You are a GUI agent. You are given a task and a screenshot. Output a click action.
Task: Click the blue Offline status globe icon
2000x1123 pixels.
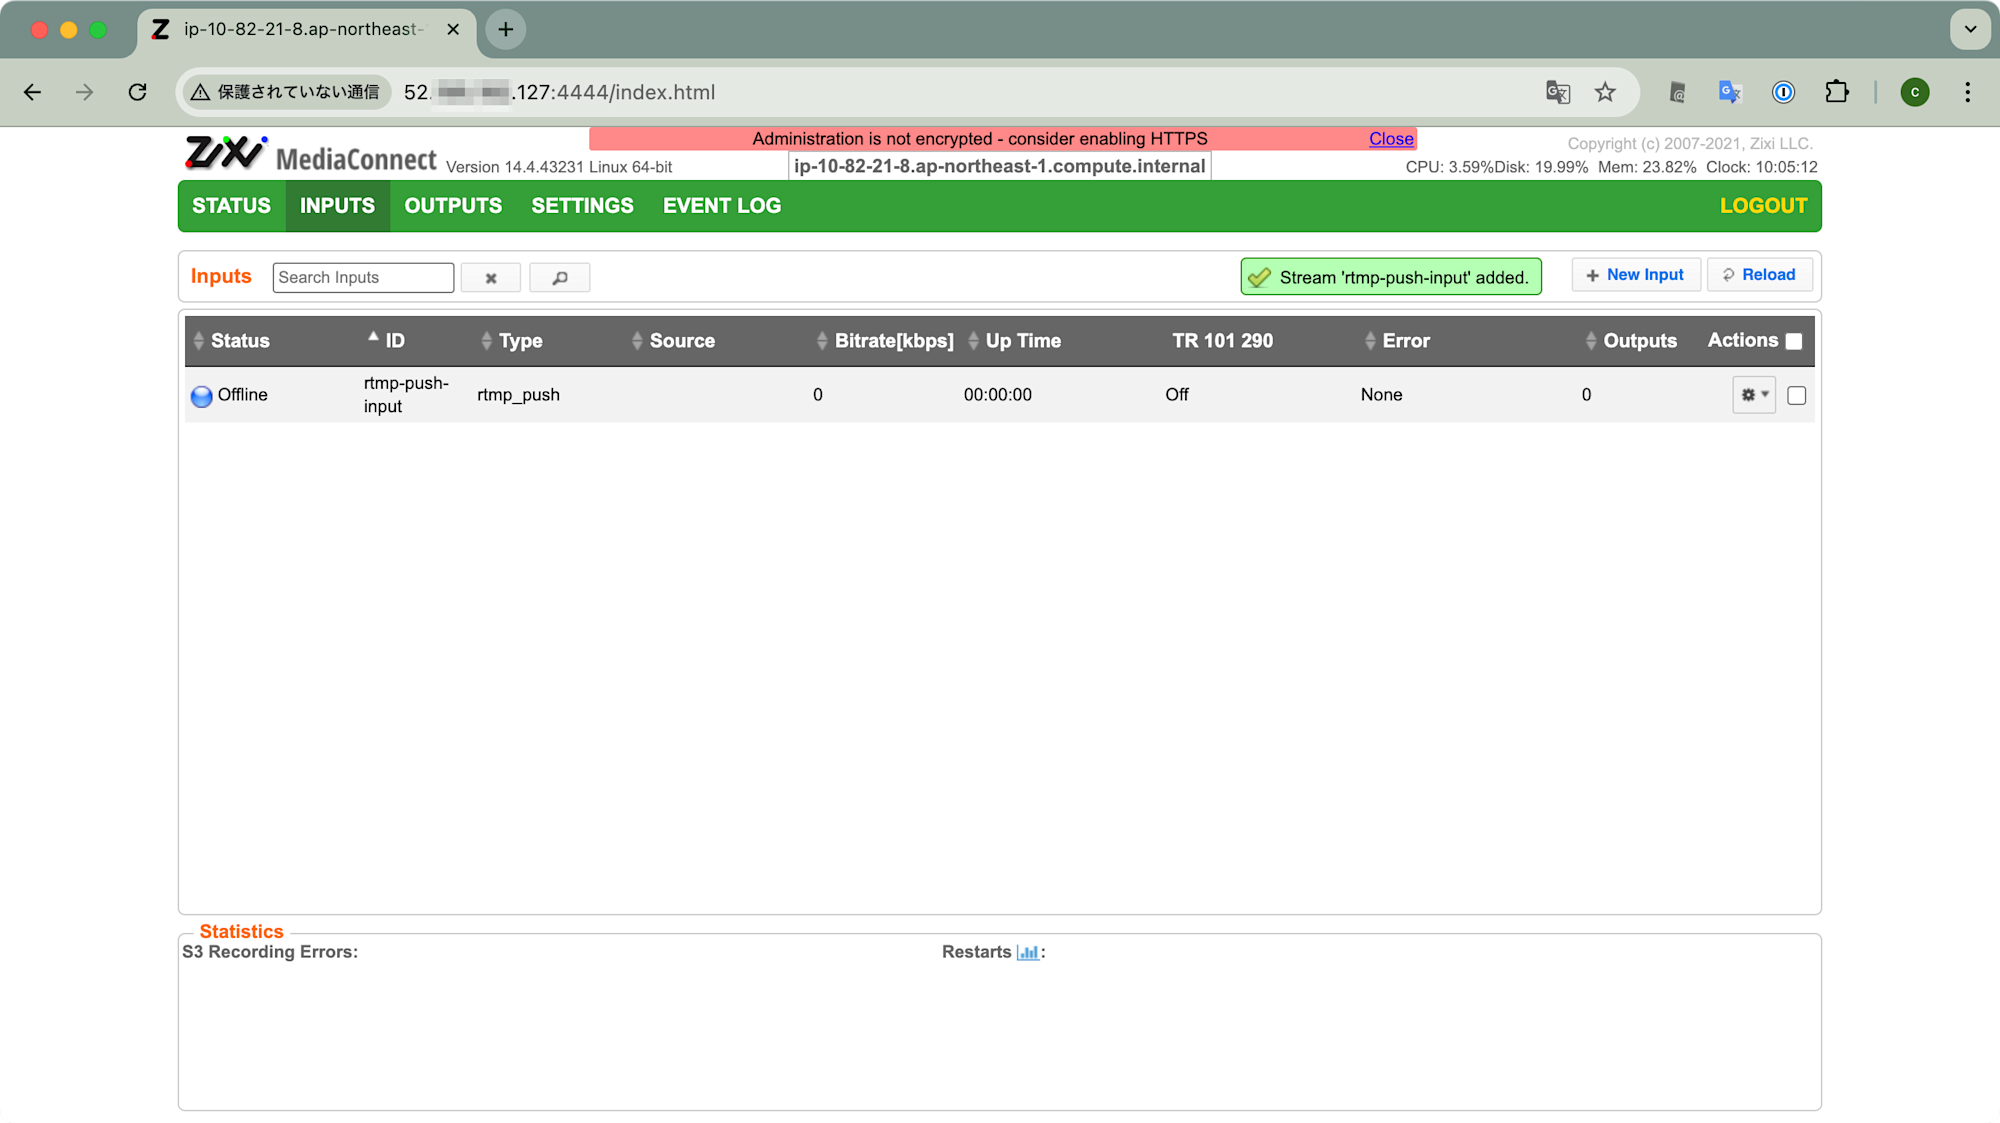click(201, 396)
